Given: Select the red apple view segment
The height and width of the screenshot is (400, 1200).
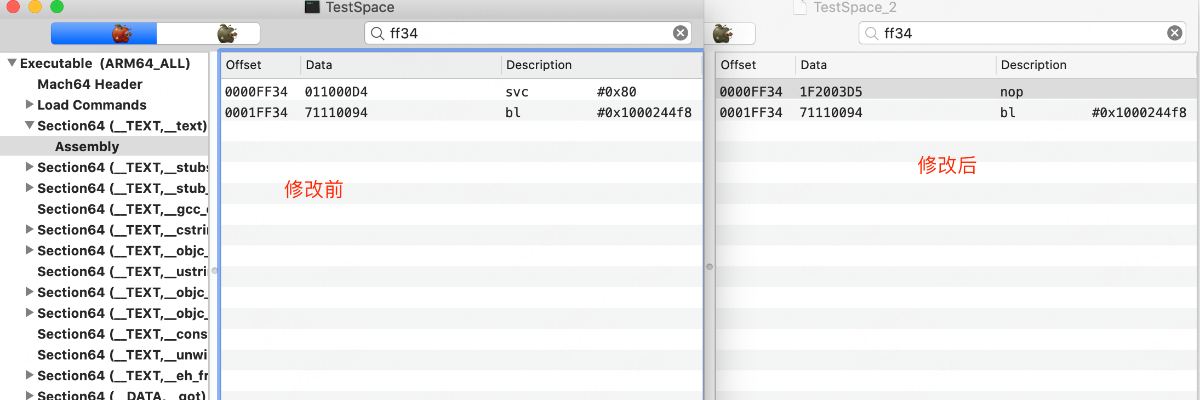Looking at the screenshot, I should (121, 33).
